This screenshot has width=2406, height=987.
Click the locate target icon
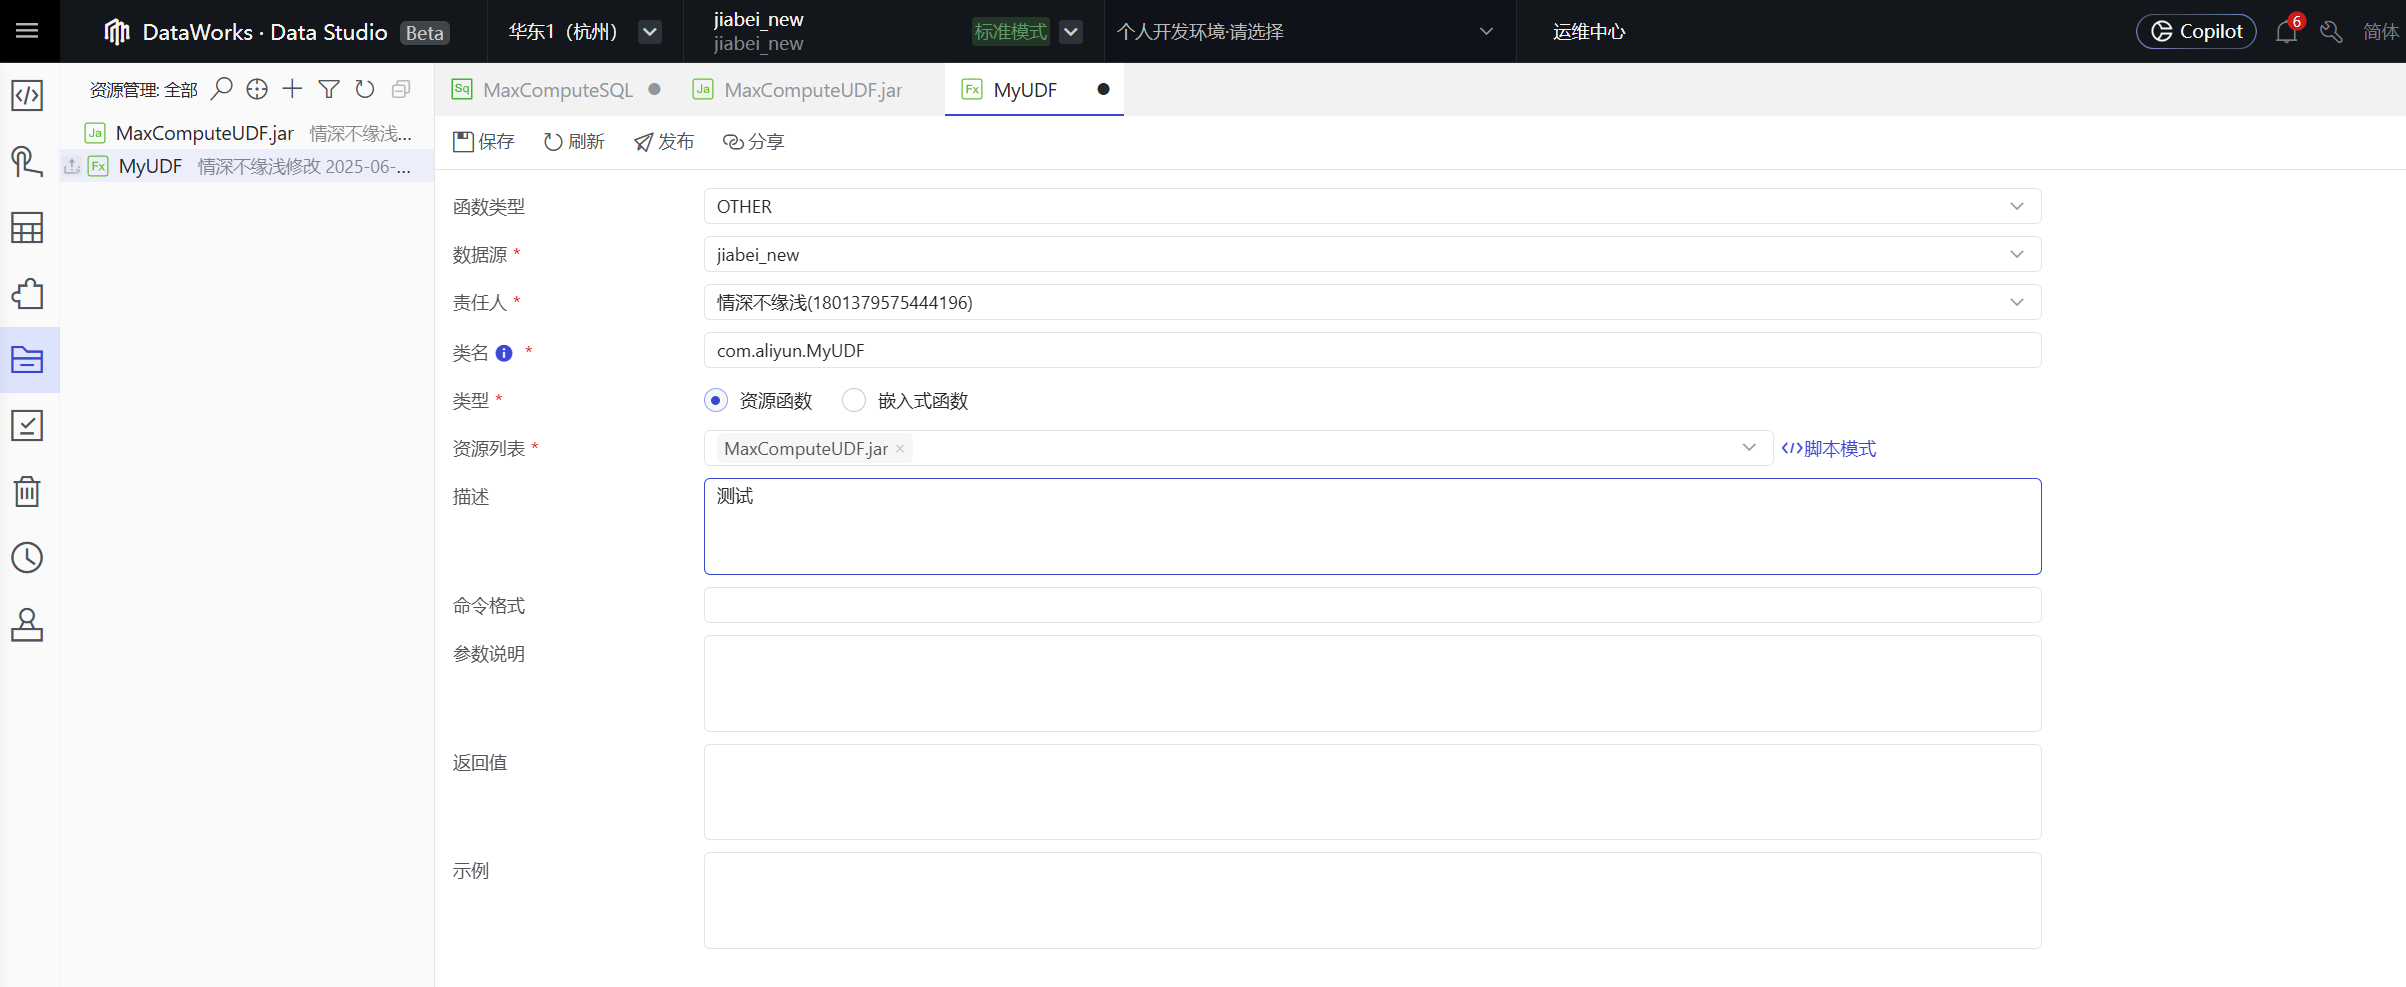click(257, 89)
